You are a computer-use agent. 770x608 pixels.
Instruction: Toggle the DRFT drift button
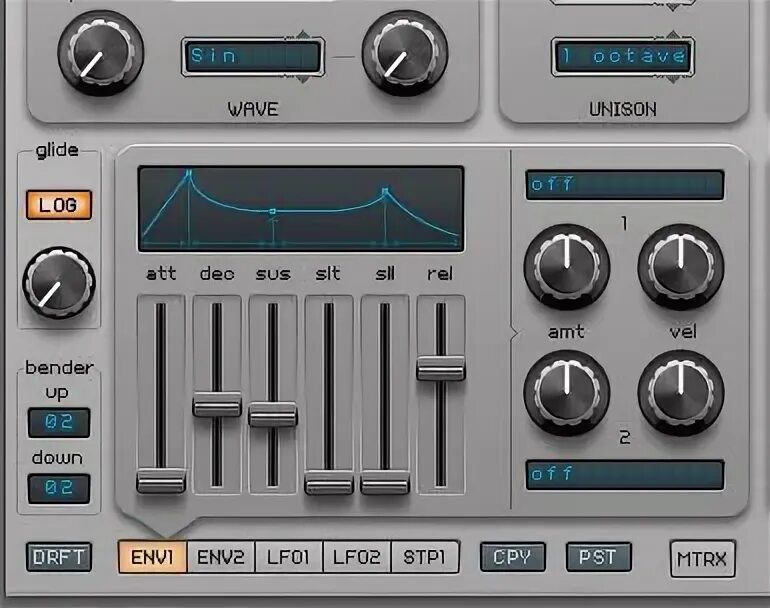click(59, 557)
